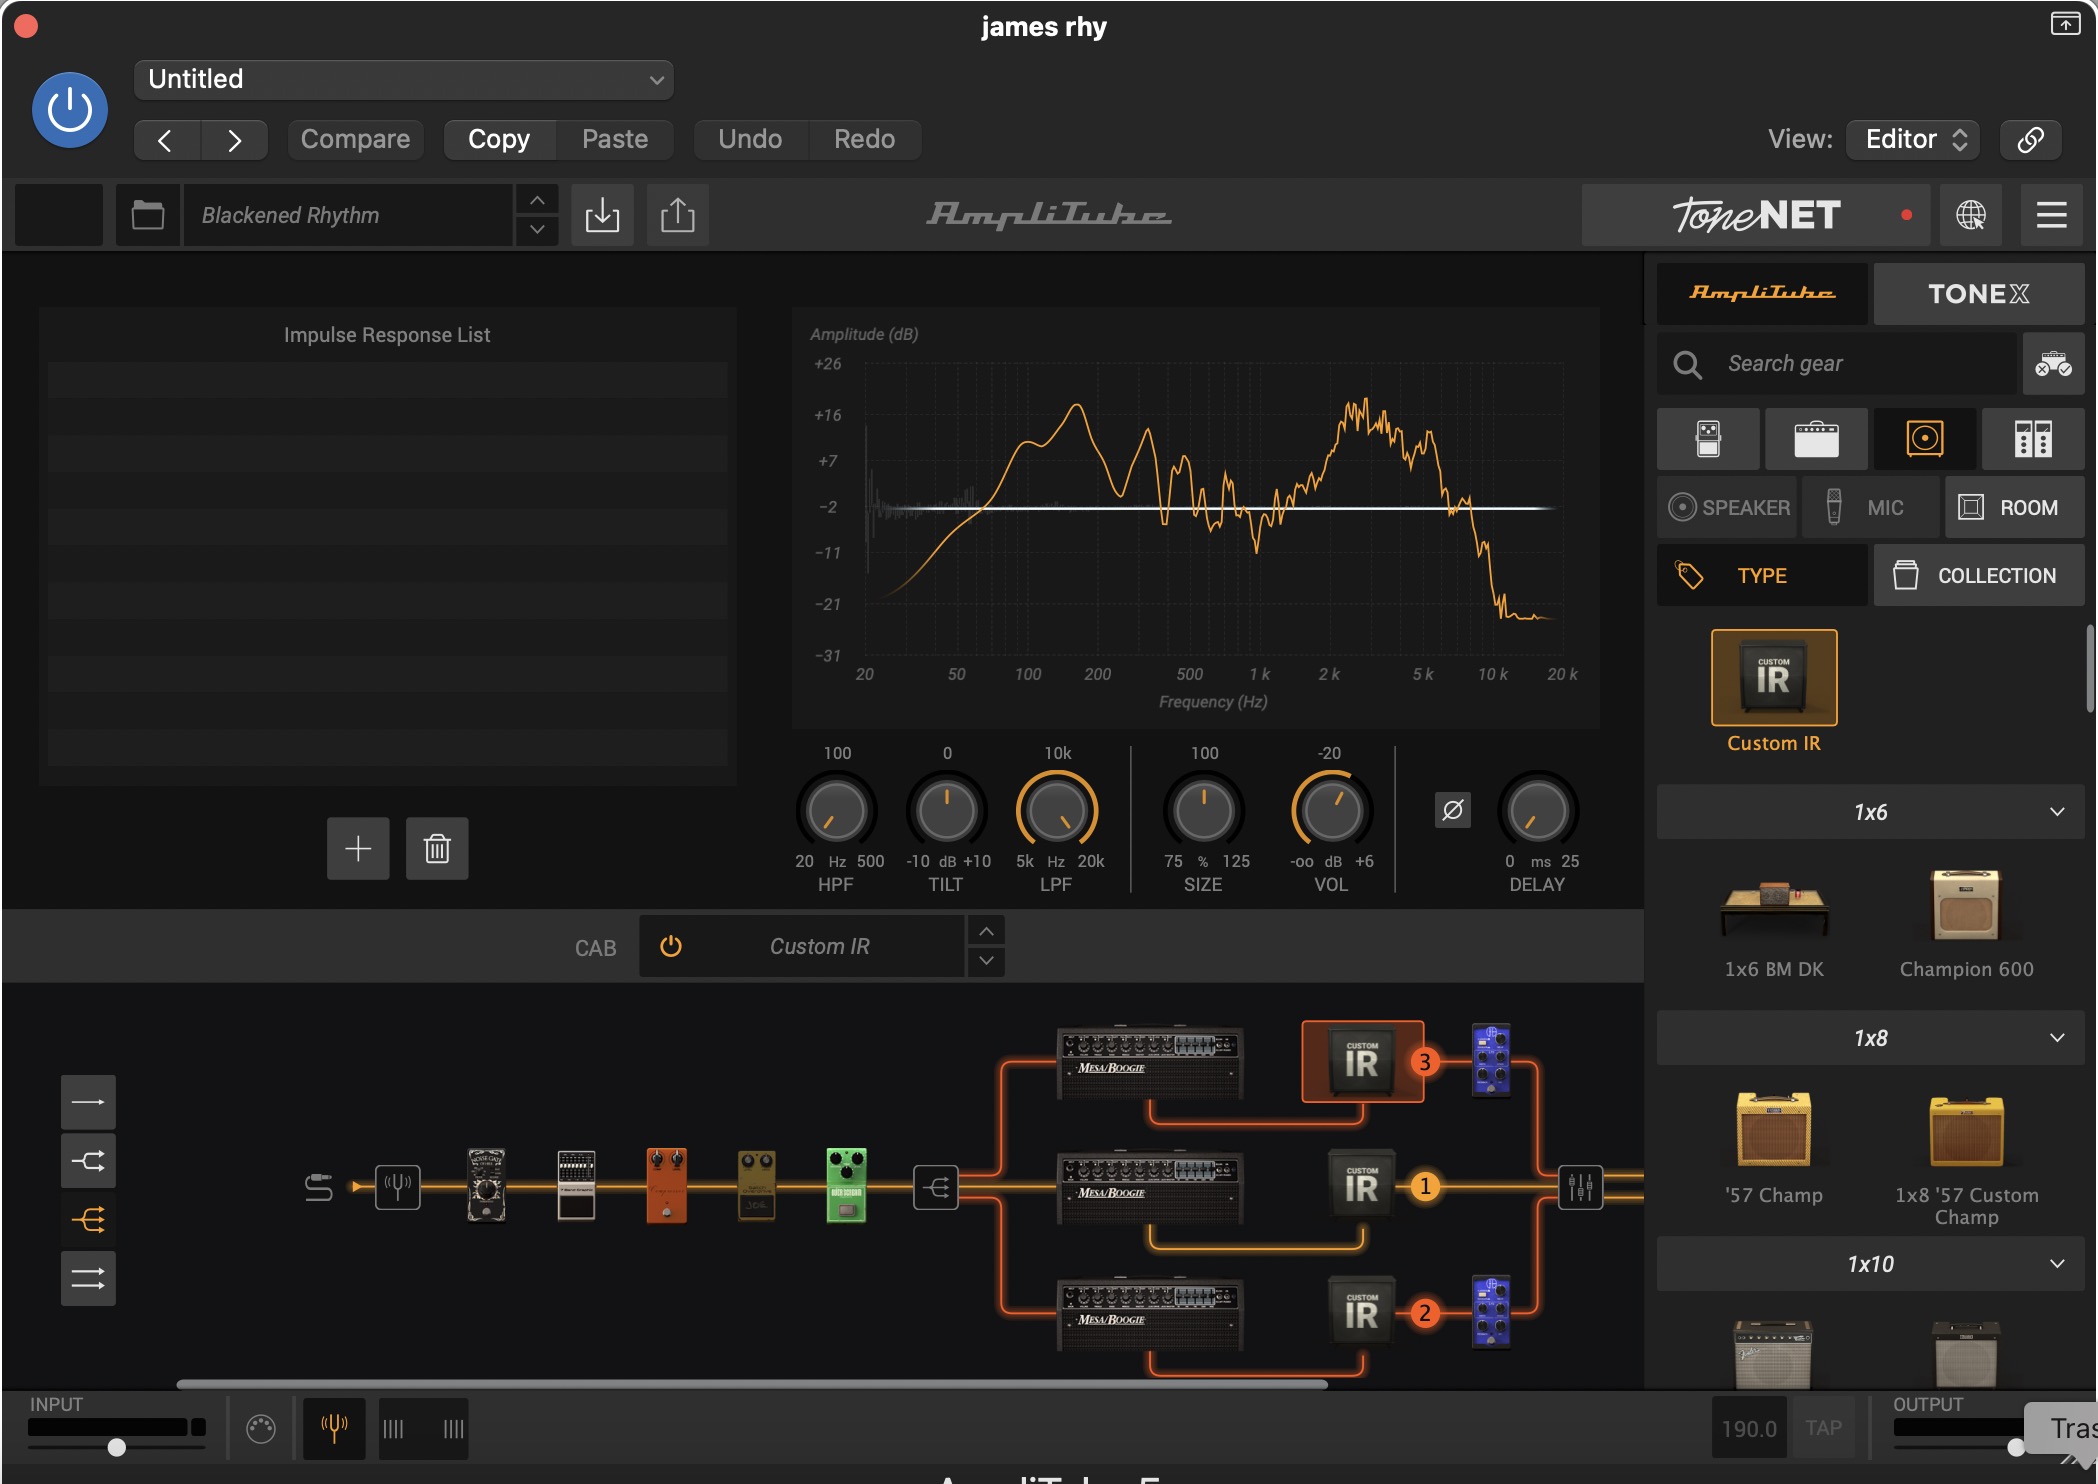Go to previous preset arrow
The height and width of the screenshot is (1484, 2098).
[x=166, y=140]
